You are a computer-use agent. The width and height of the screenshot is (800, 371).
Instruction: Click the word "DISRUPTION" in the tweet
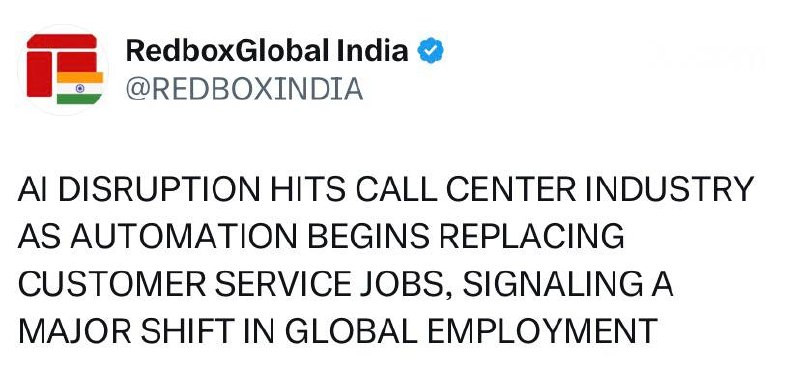pyautogui.click(x=159, y=190)
